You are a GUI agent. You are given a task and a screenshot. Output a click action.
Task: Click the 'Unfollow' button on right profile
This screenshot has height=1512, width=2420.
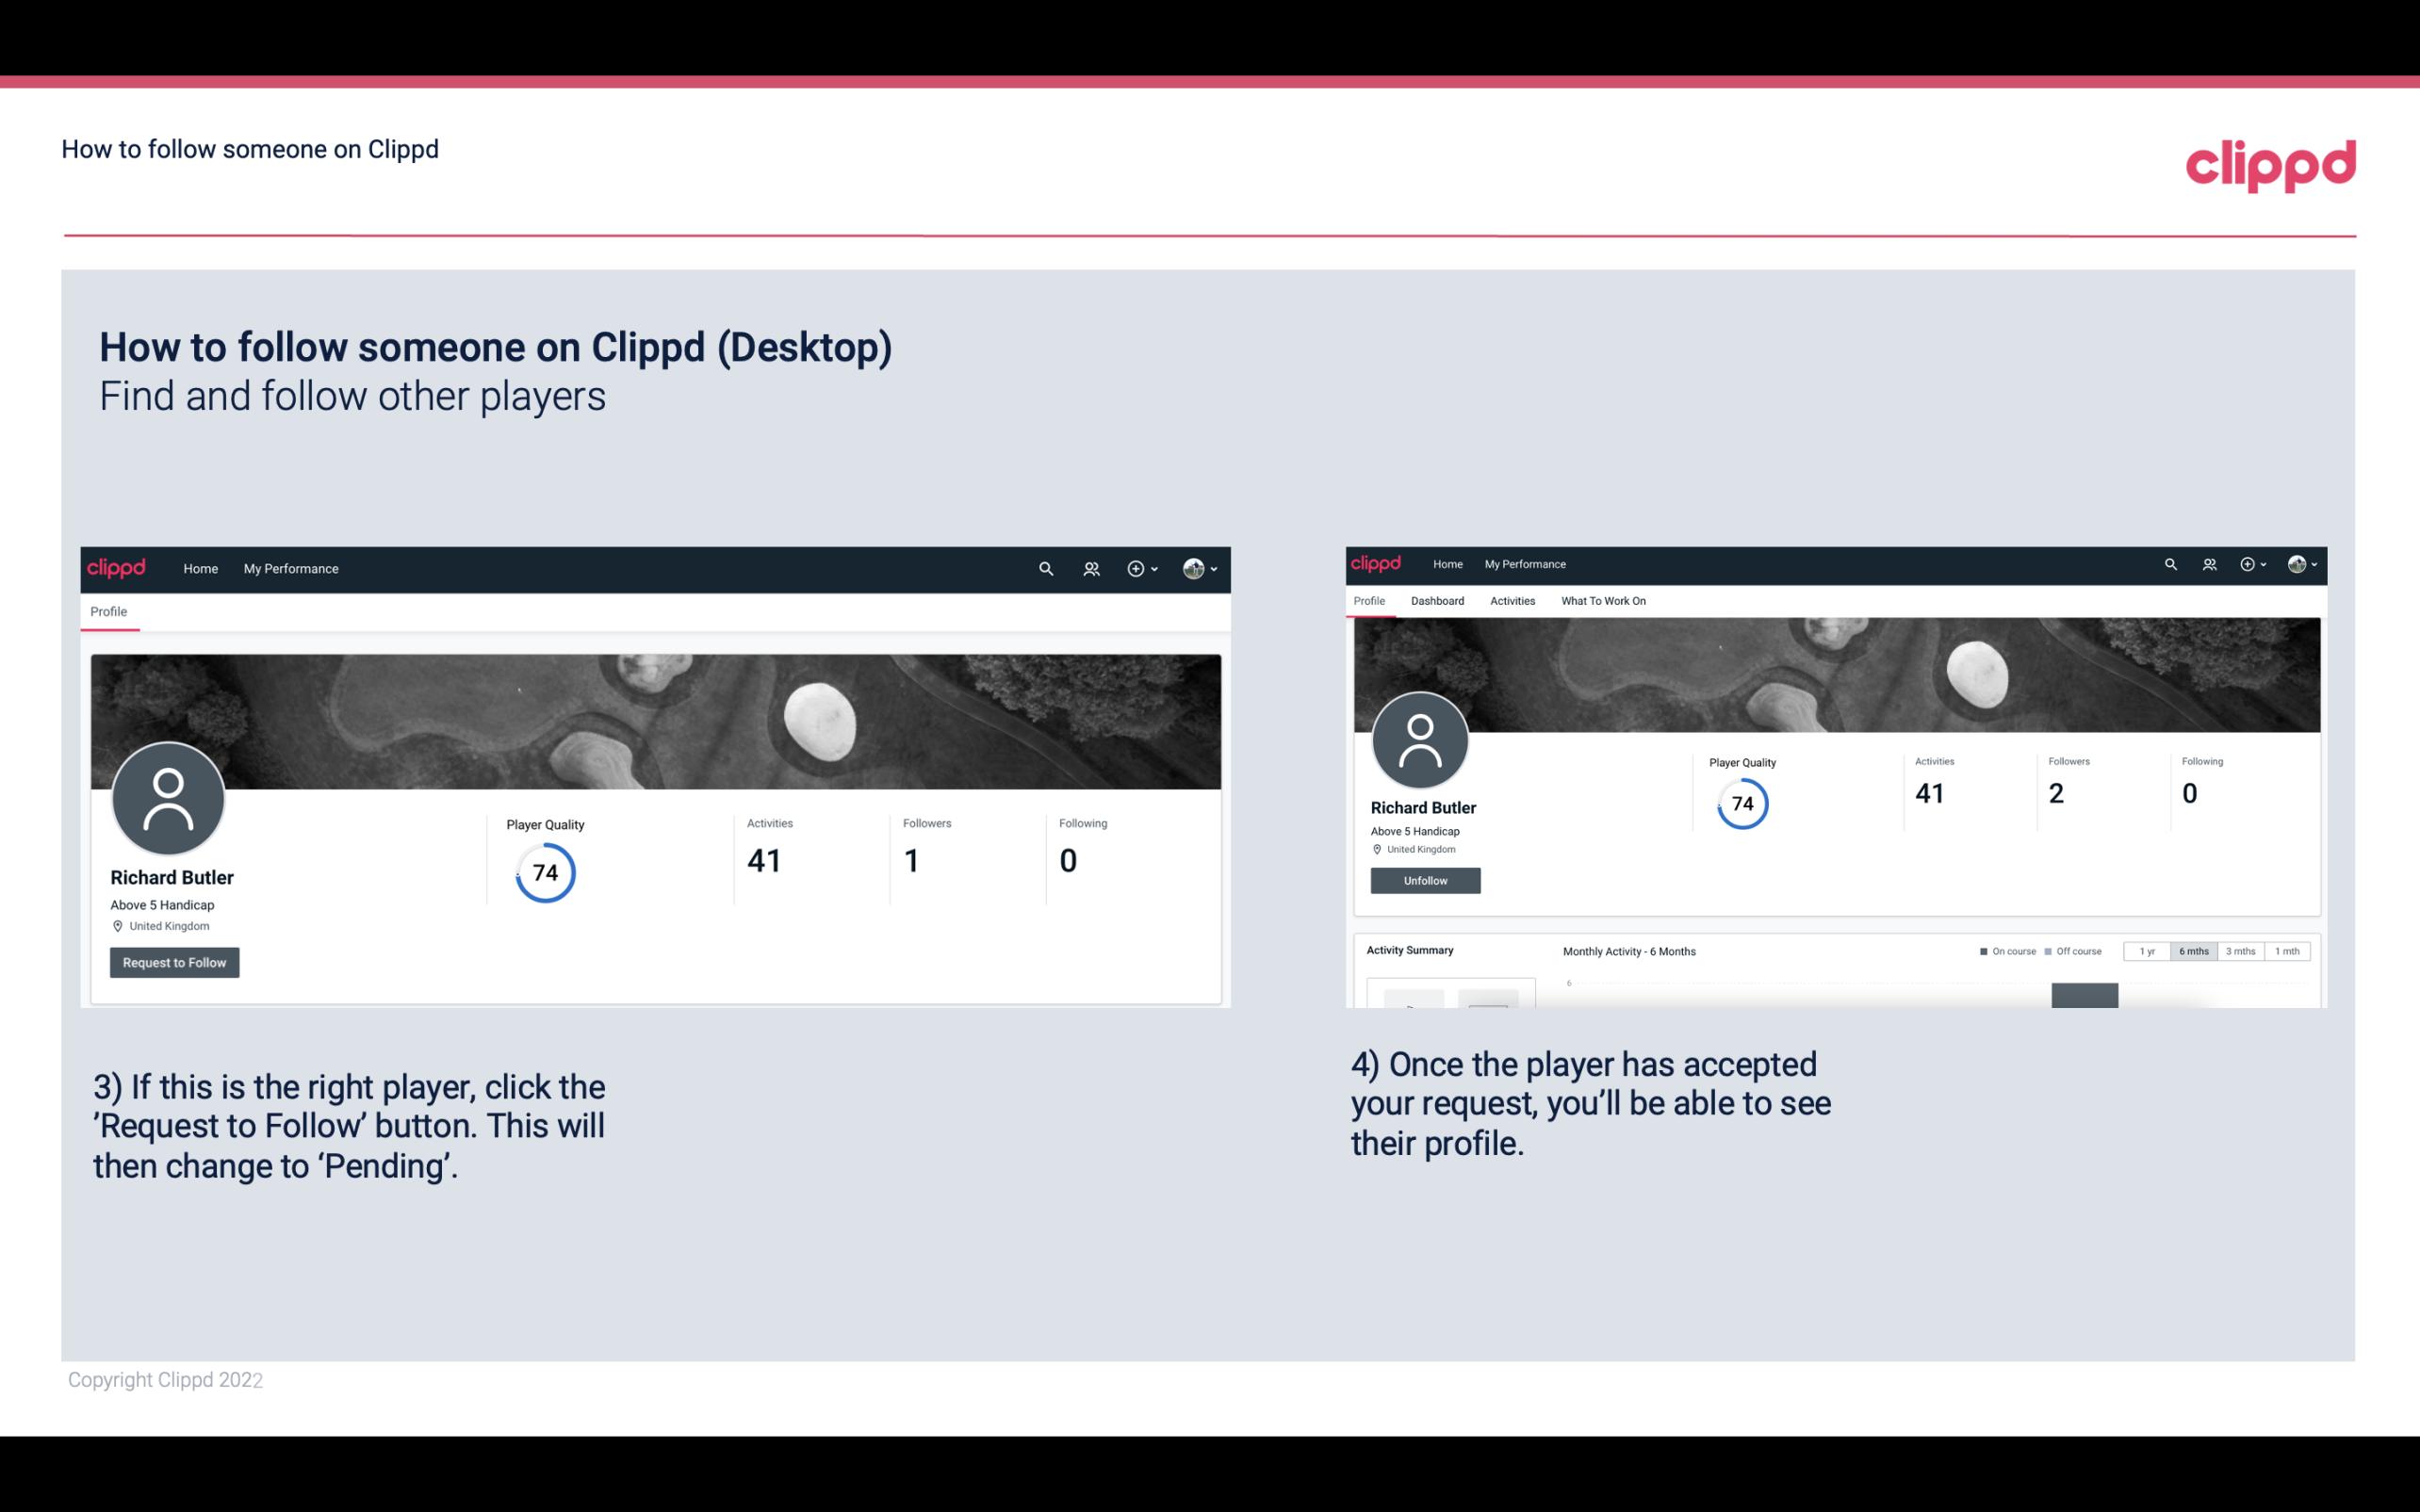point(1423,880)
